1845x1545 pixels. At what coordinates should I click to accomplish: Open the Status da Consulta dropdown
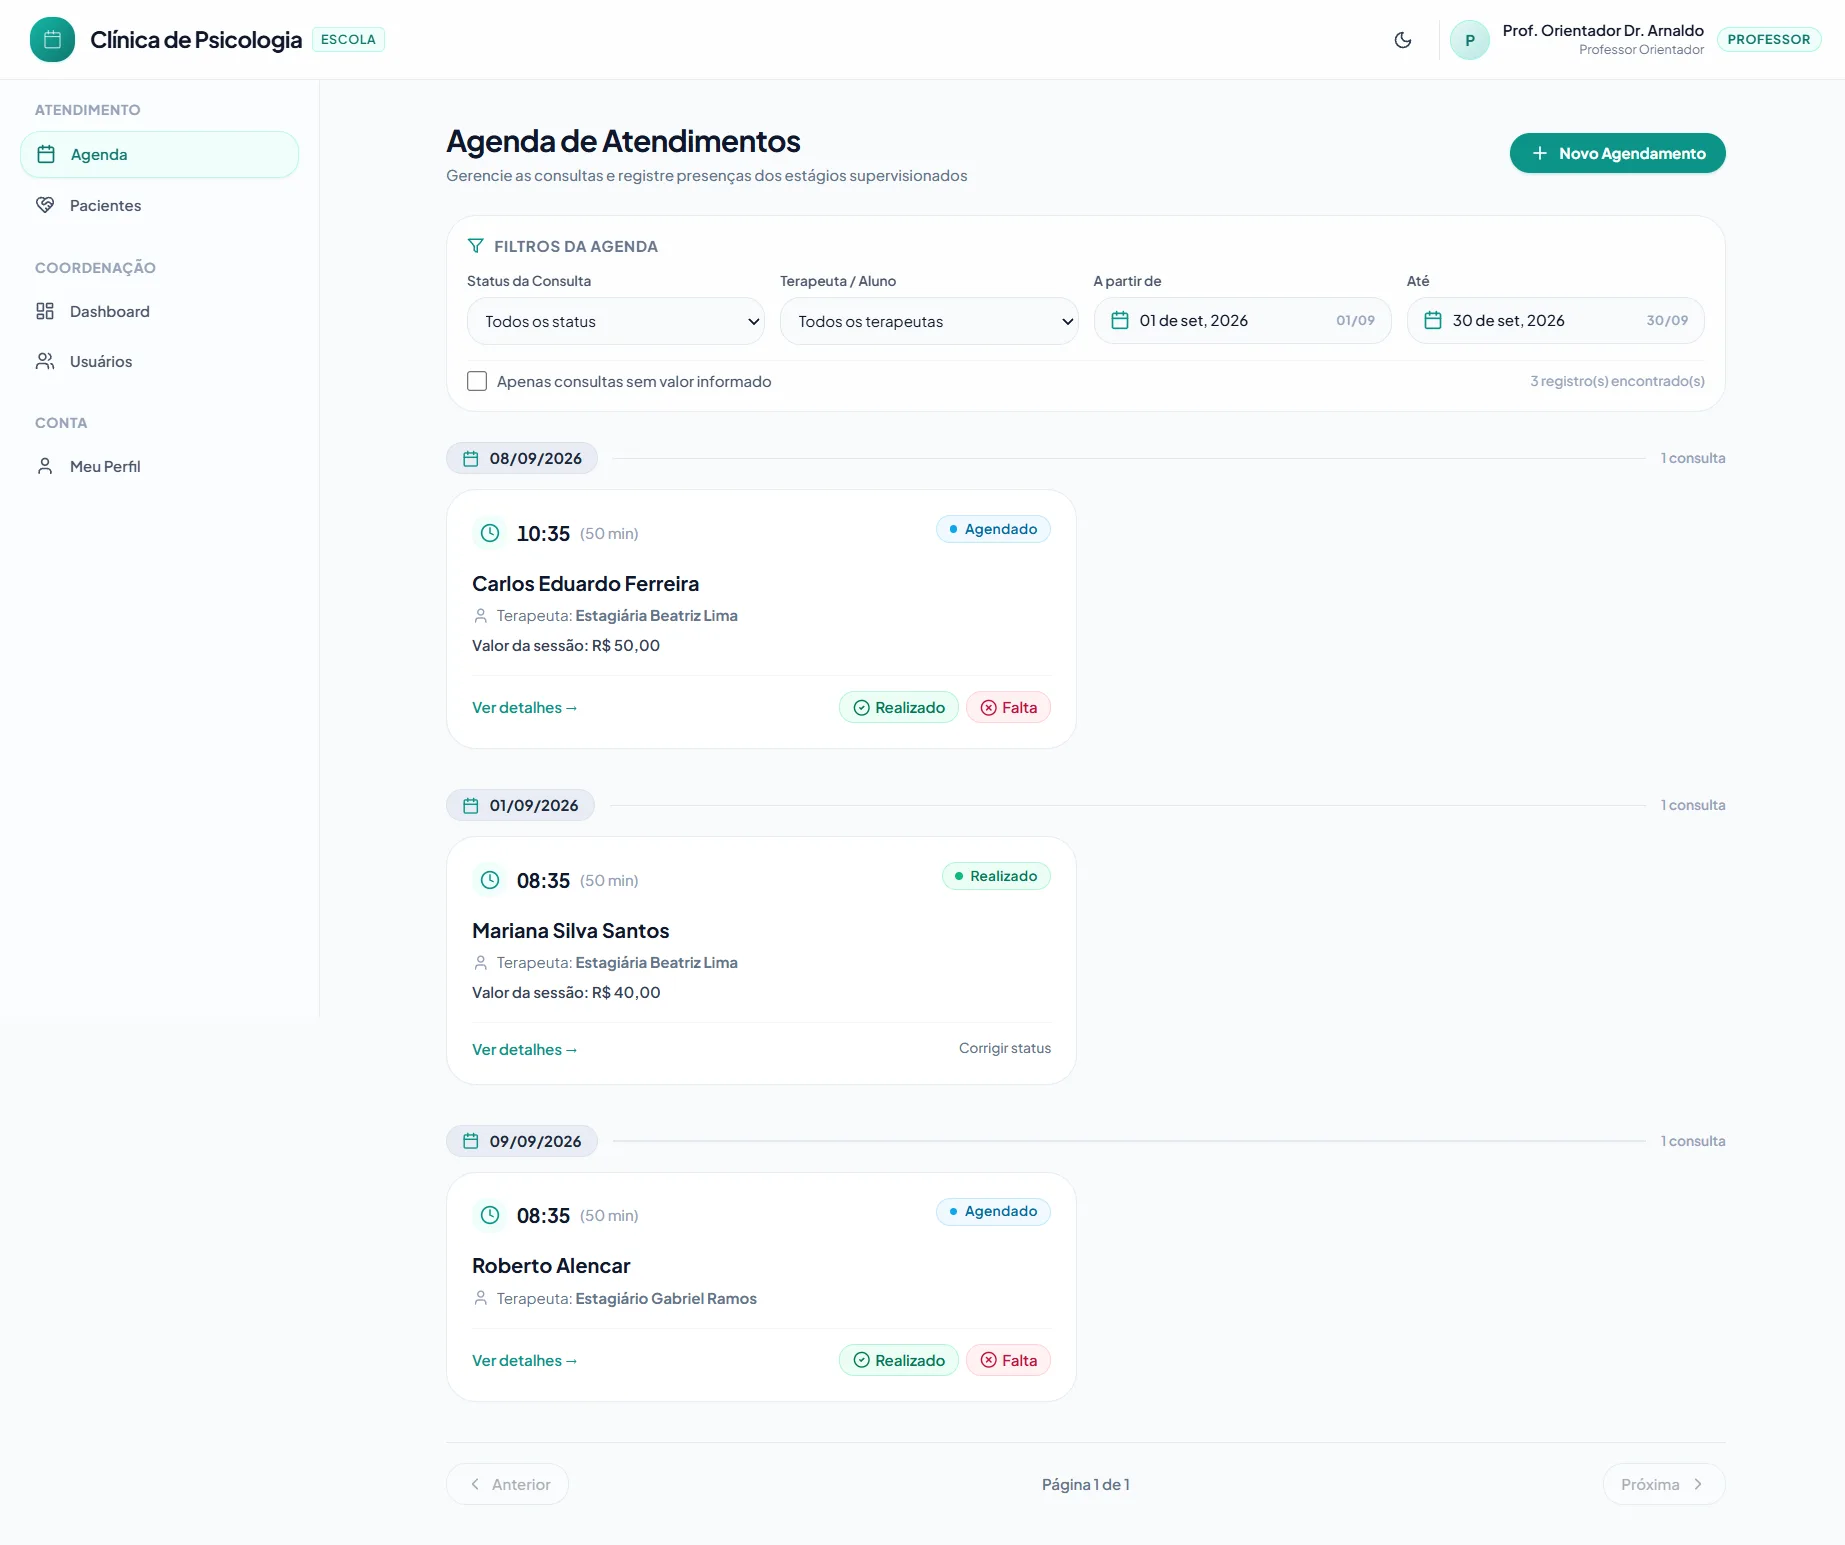coord(616,321)
